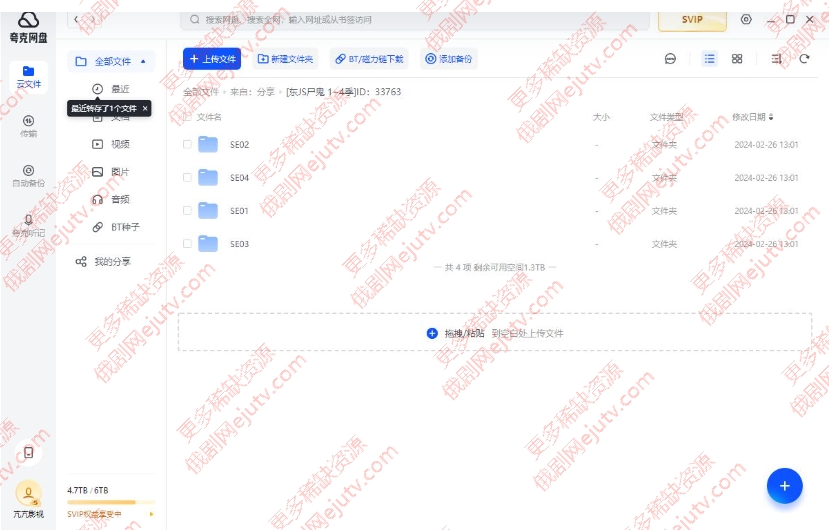Open the BT种子 category
Image resolution: width=829 pixels, height=530 pixels.
(x=116, y=227)
